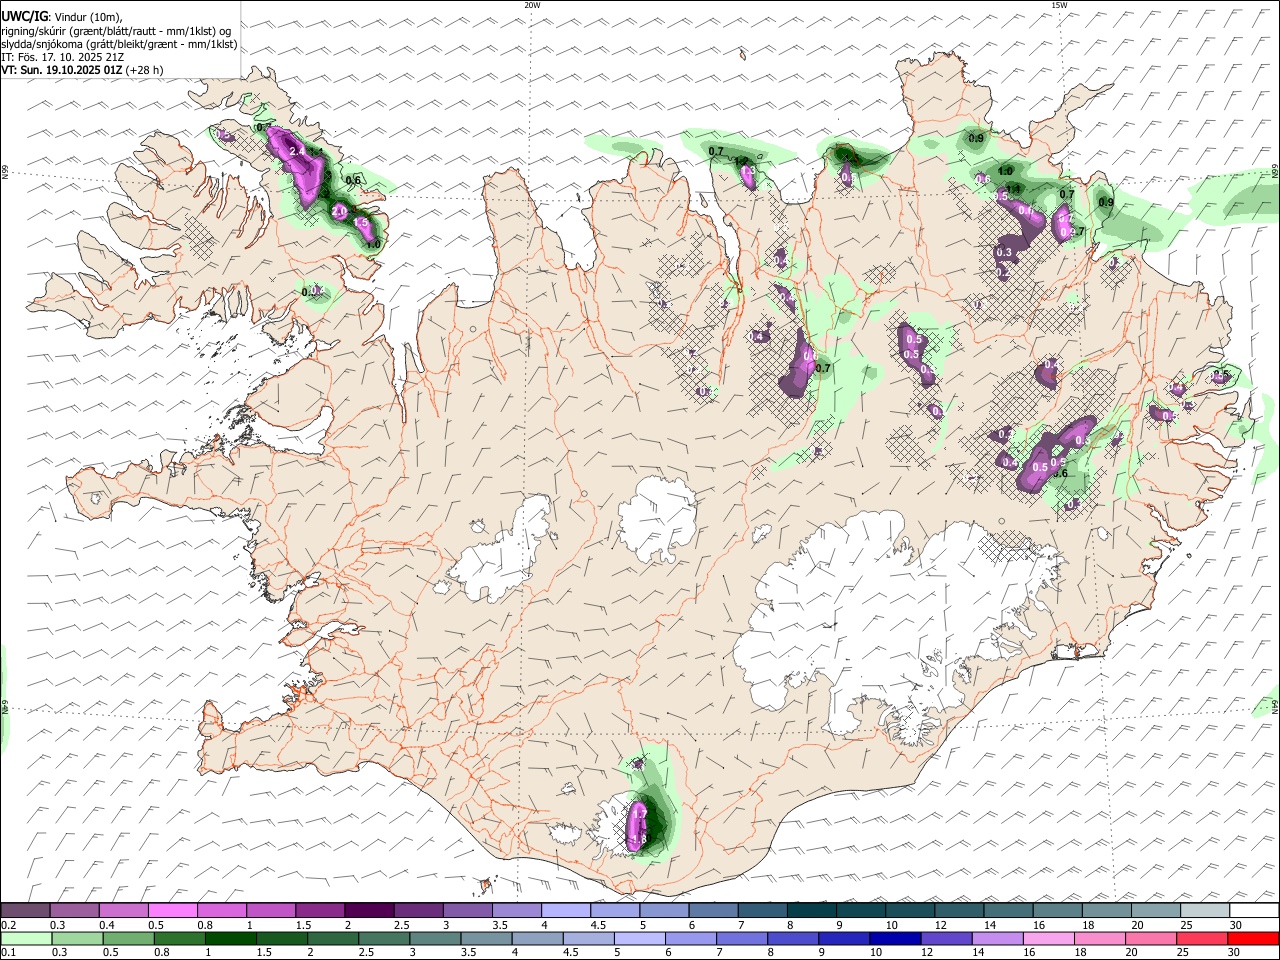
Task: Select the bright red swatch labeled 30 in bottom legend row
Action: [1253, 939]
